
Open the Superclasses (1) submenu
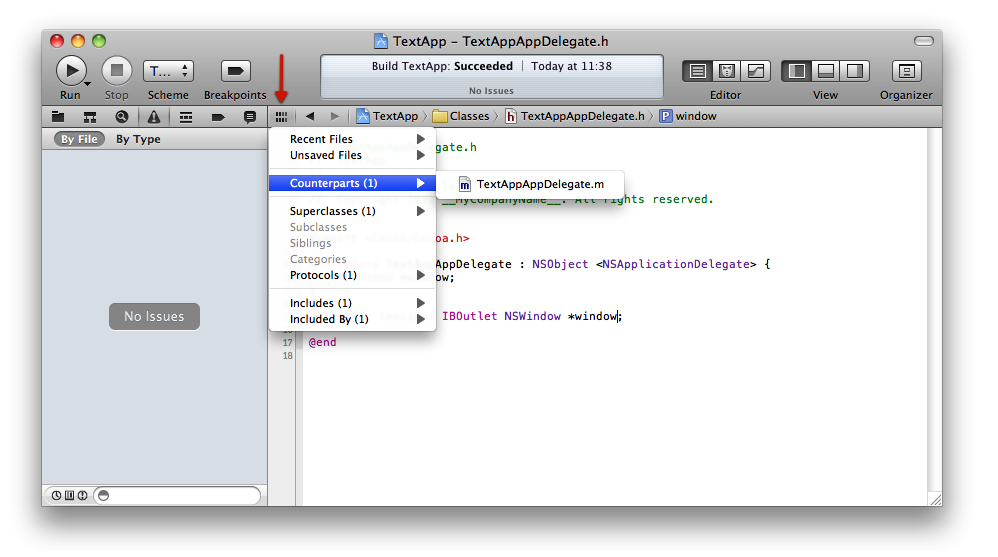pos(353,211)
